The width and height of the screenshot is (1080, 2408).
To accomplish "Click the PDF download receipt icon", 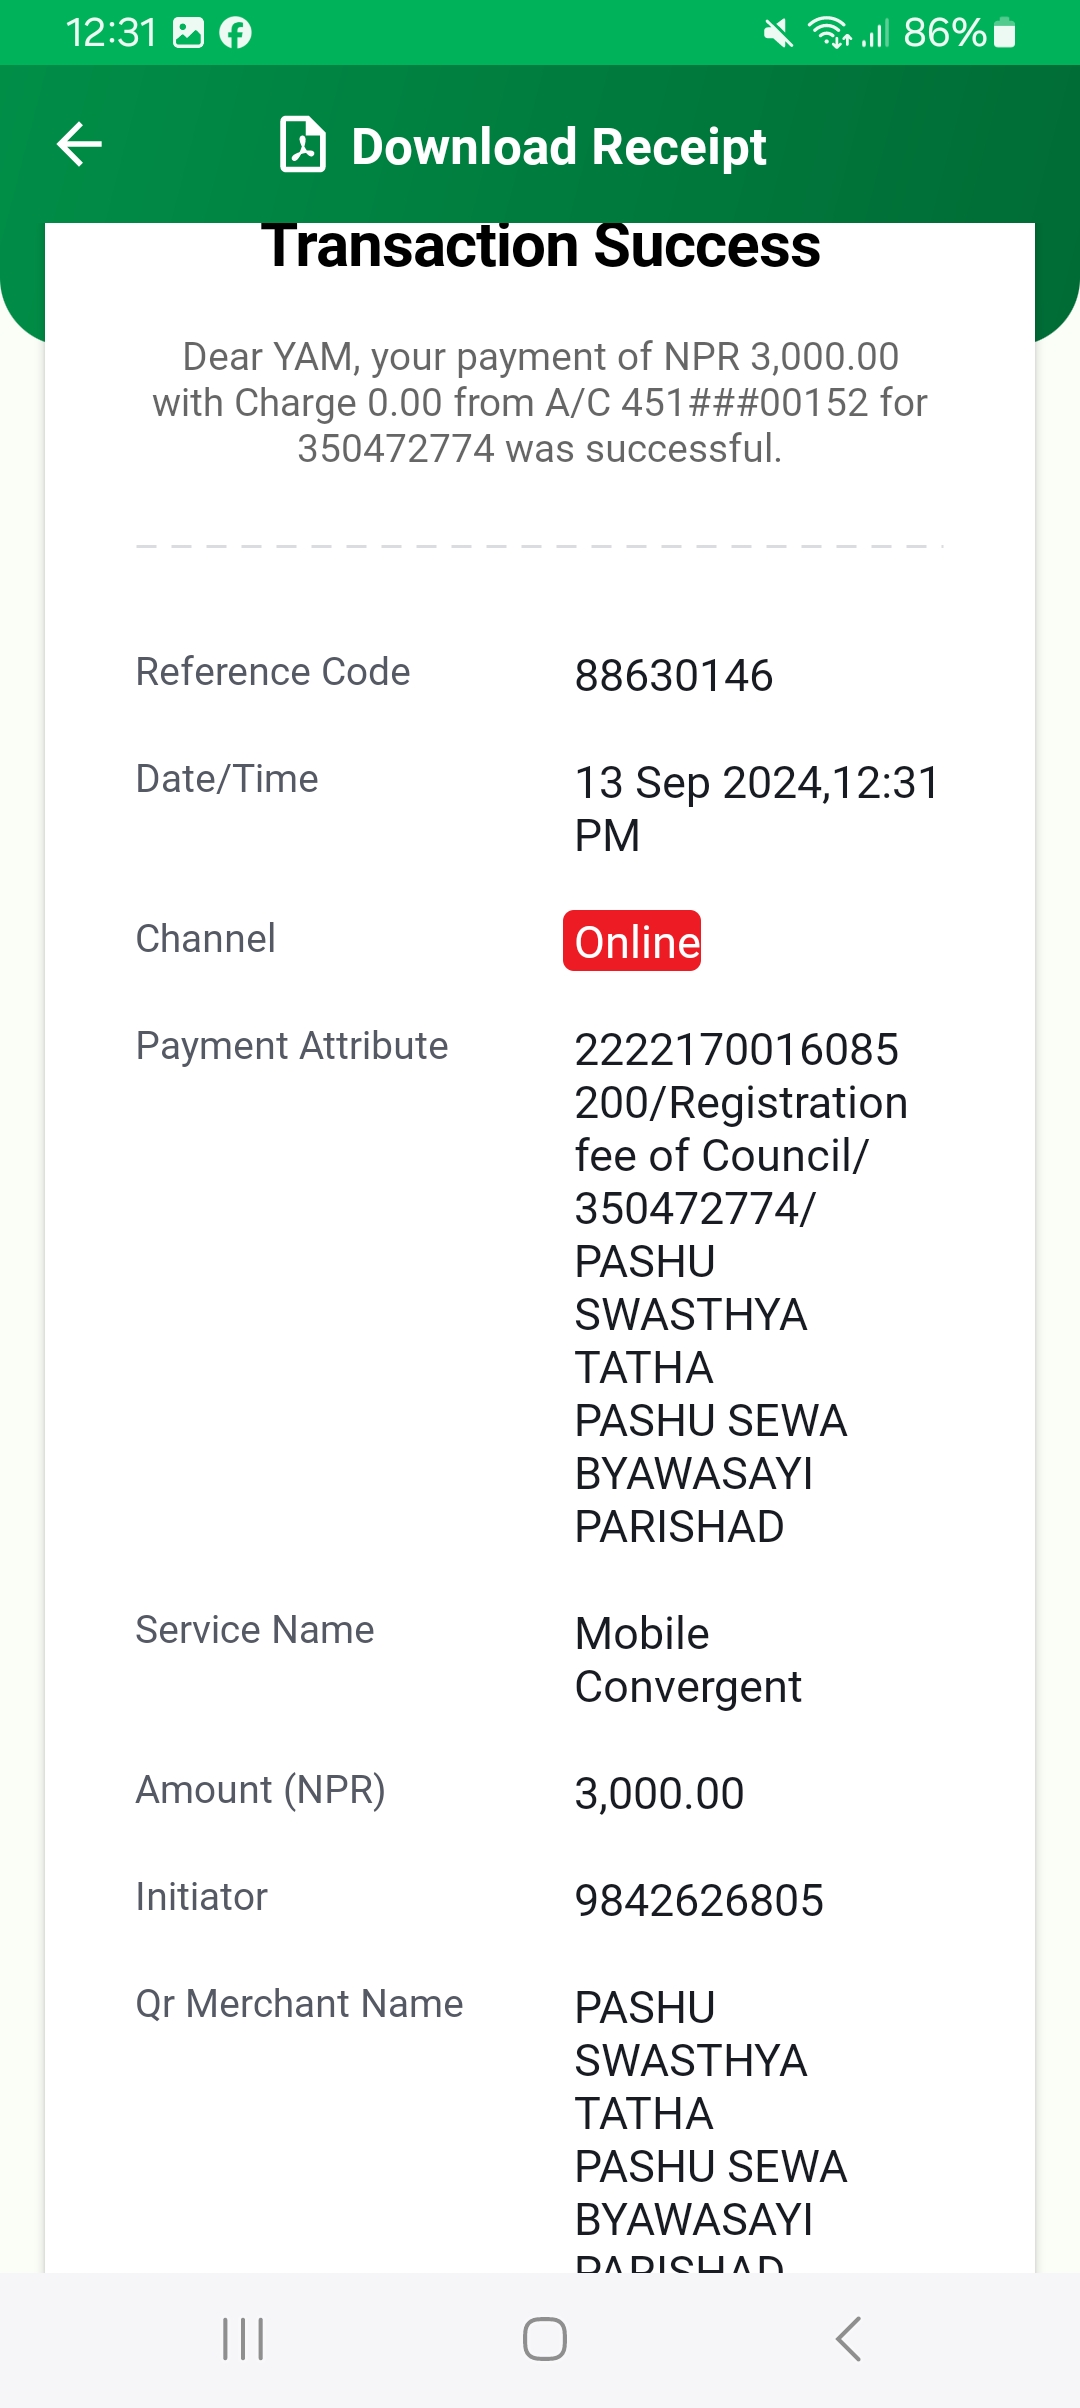I will click(303, 145).
